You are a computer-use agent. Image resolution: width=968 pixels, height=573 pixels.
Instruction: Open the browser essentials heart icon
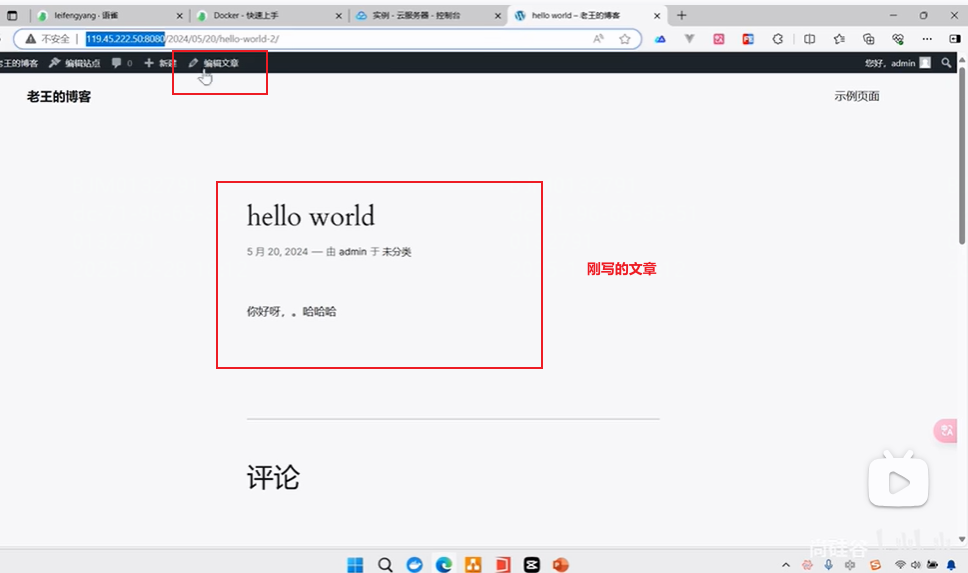898,39
